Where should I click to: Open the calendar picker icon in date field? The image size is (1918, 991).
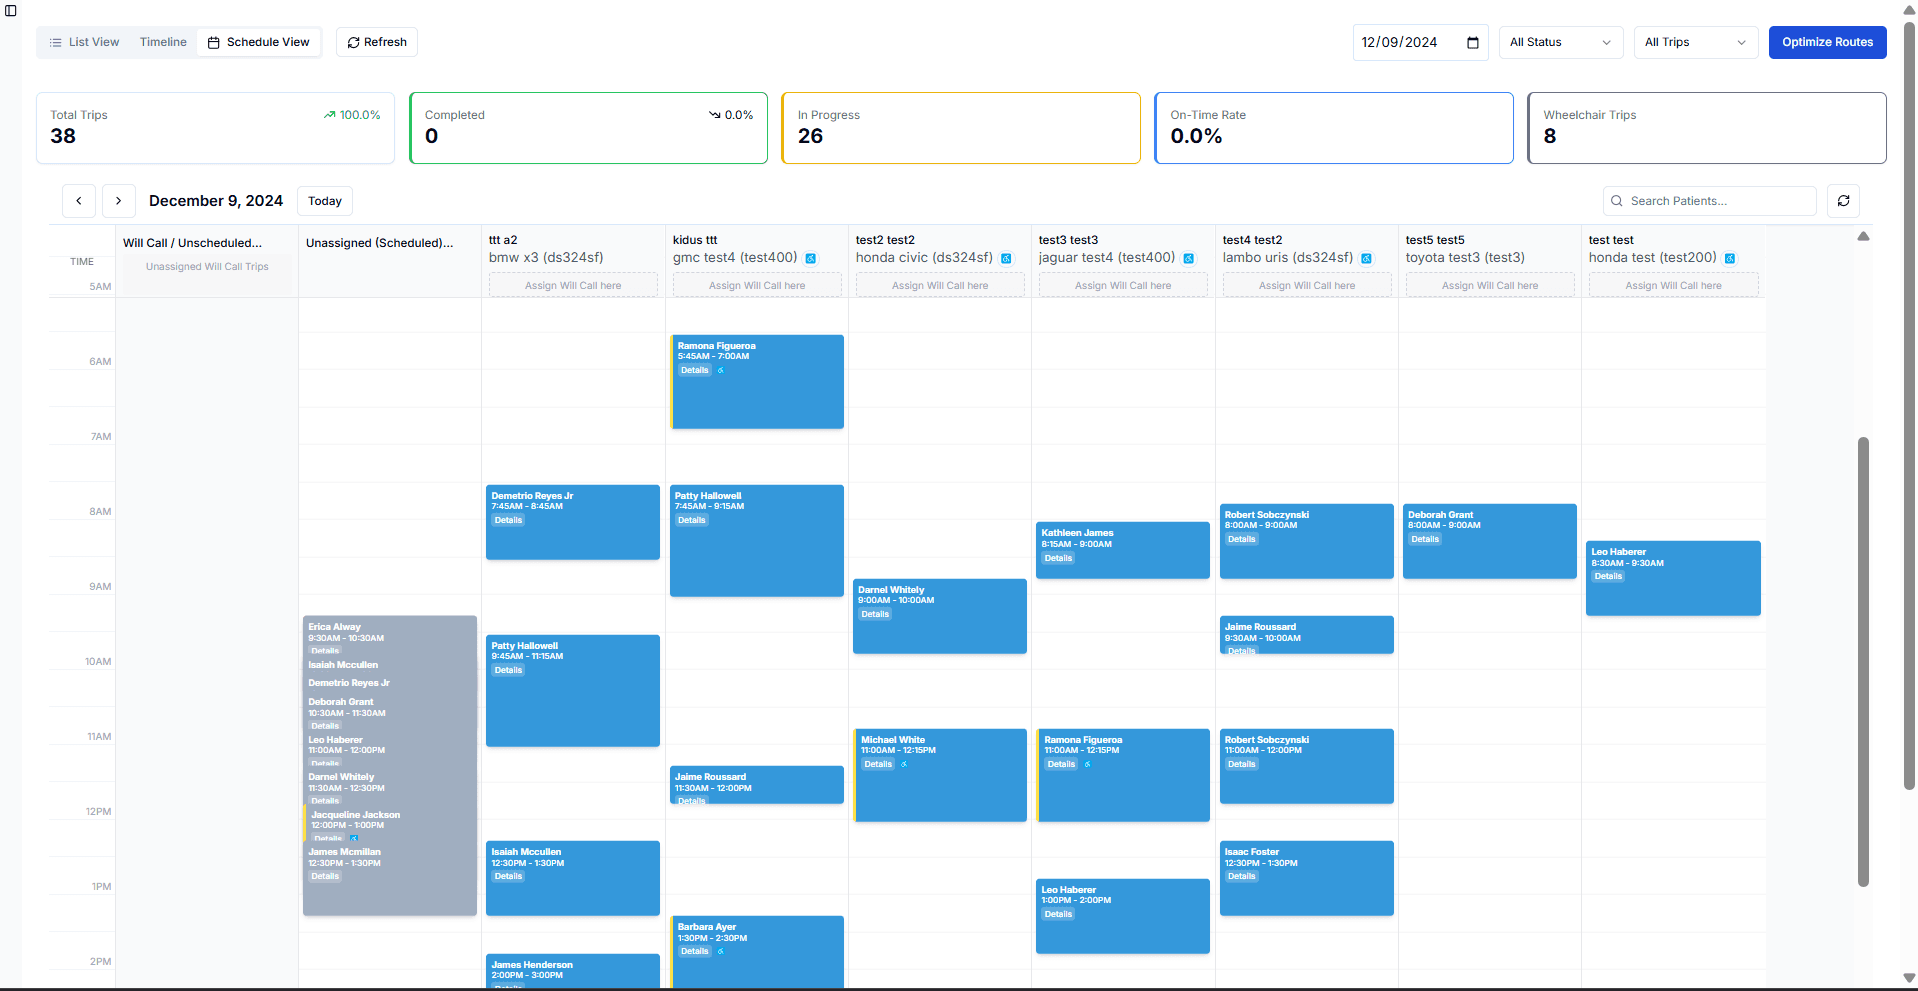pos(1472,43)
